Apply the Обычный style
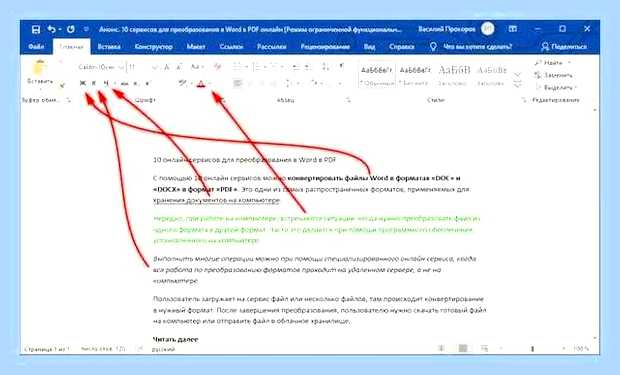Viewport: 620px width, 375px height. (x=377, y=75)
